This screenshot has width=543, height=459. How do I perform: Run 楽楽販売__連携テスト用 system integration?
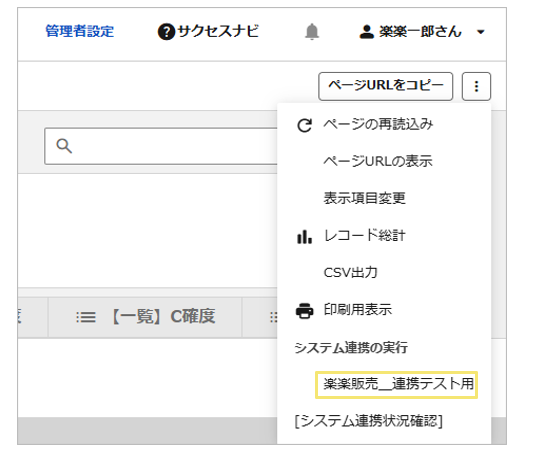[397, 385]
